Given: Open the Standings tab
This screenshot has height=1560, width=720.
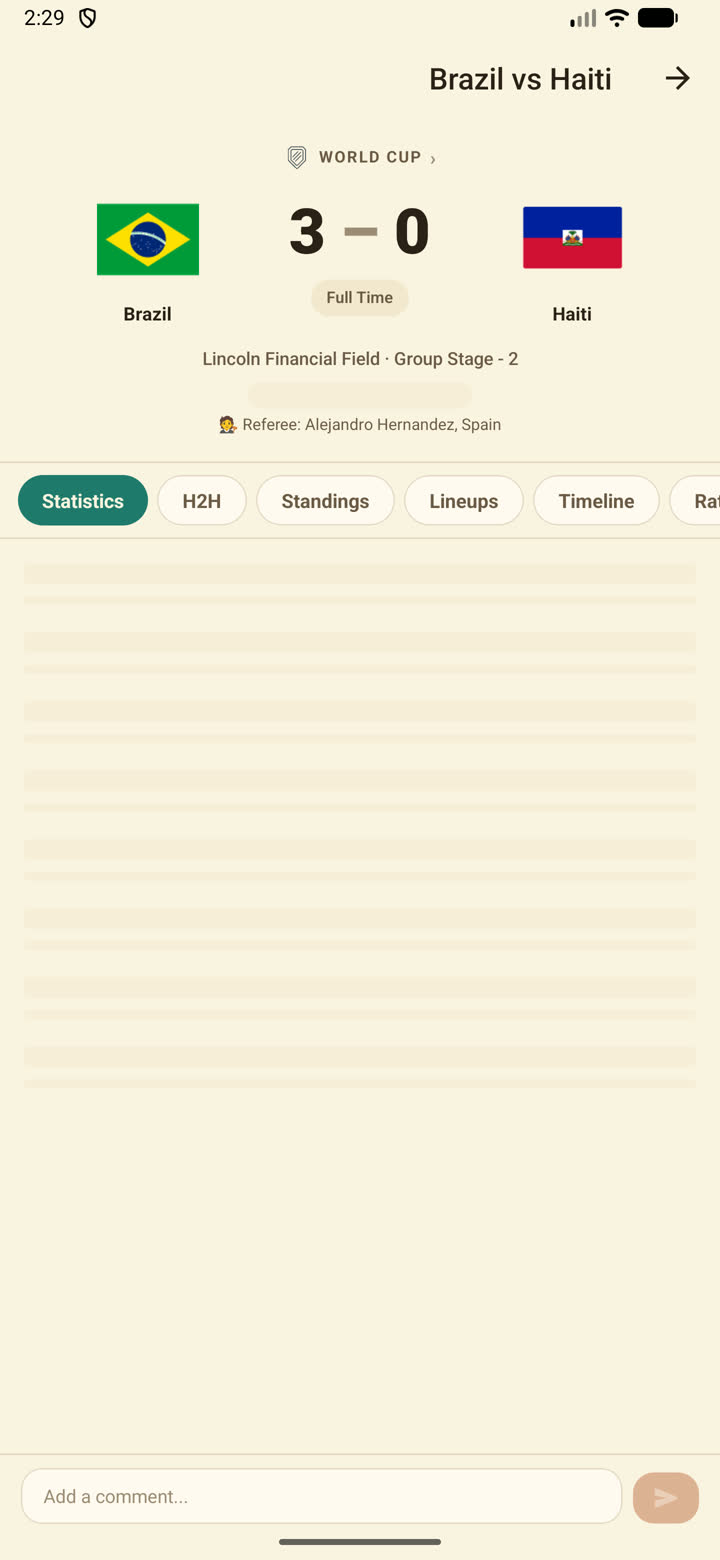Looking at the screenshot, I should pyautogui.click(x=325, y=501).
